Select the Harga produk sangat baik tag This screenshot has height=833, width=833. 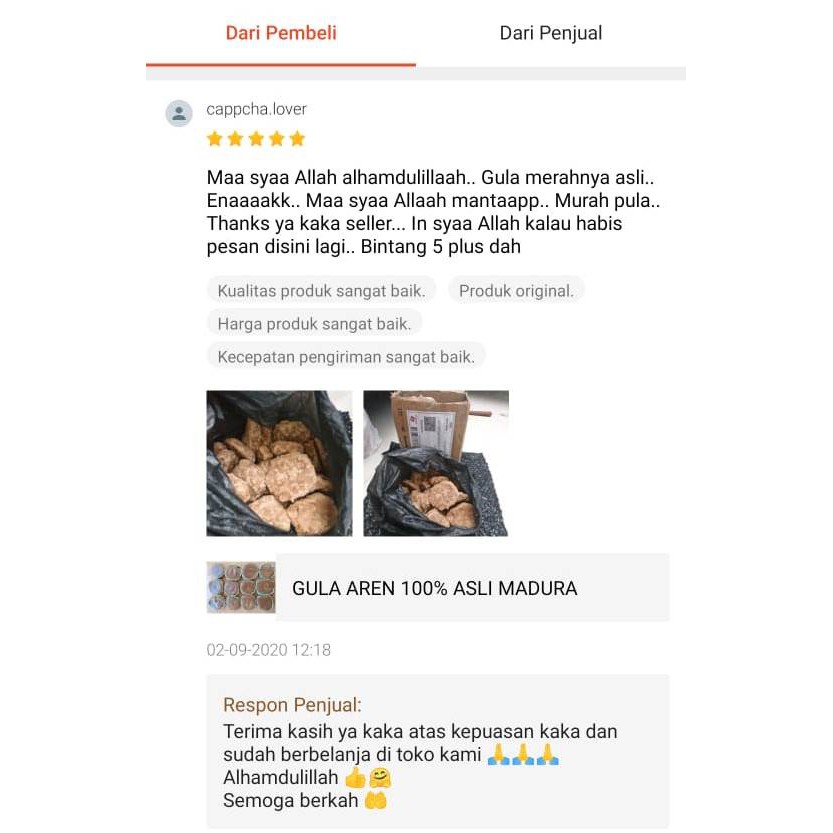(314, 324)
